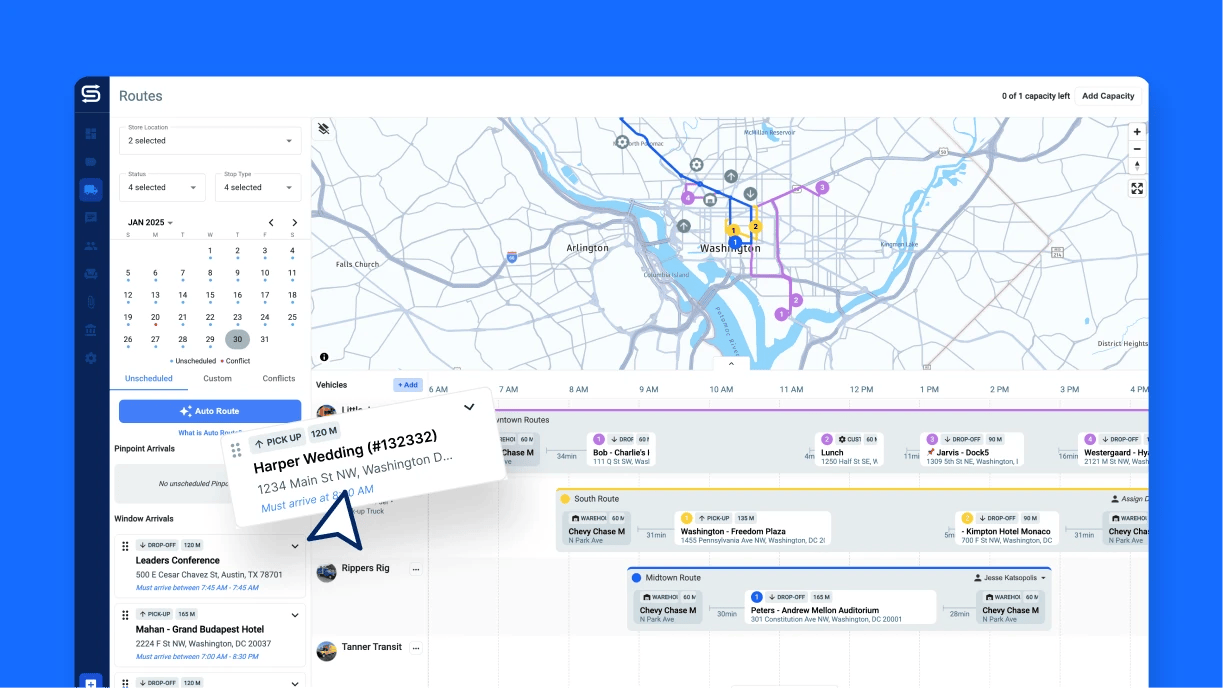Open the JAN 2025 month picker
This screenshot has height=688, width=1223.
click(150, 222)
